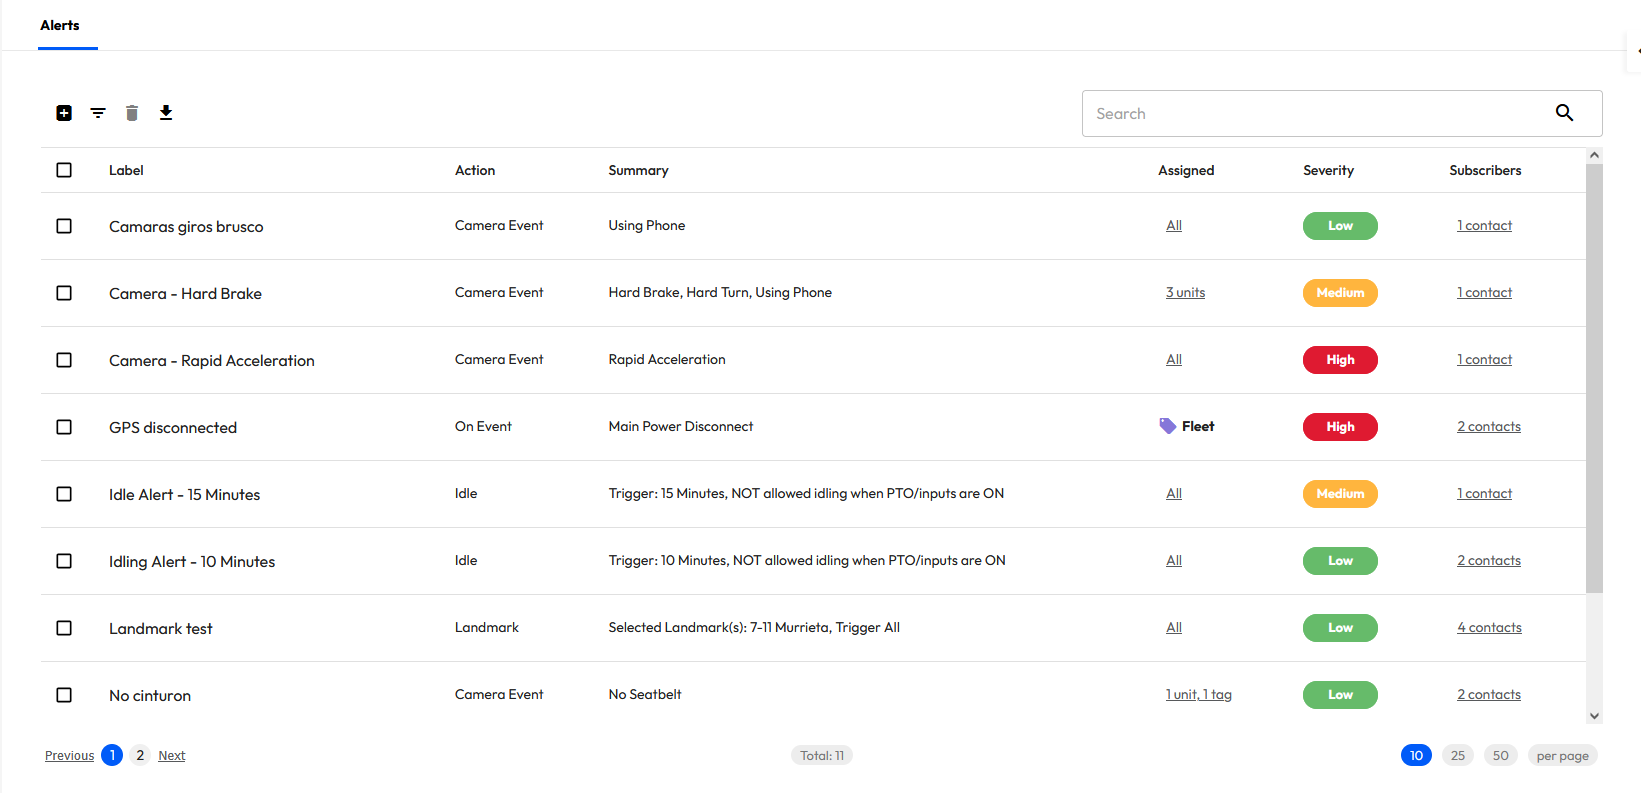The image size is (1641, 793).
Task: Check the Landmark test row checkbox
Action: (x=64, y=628)
